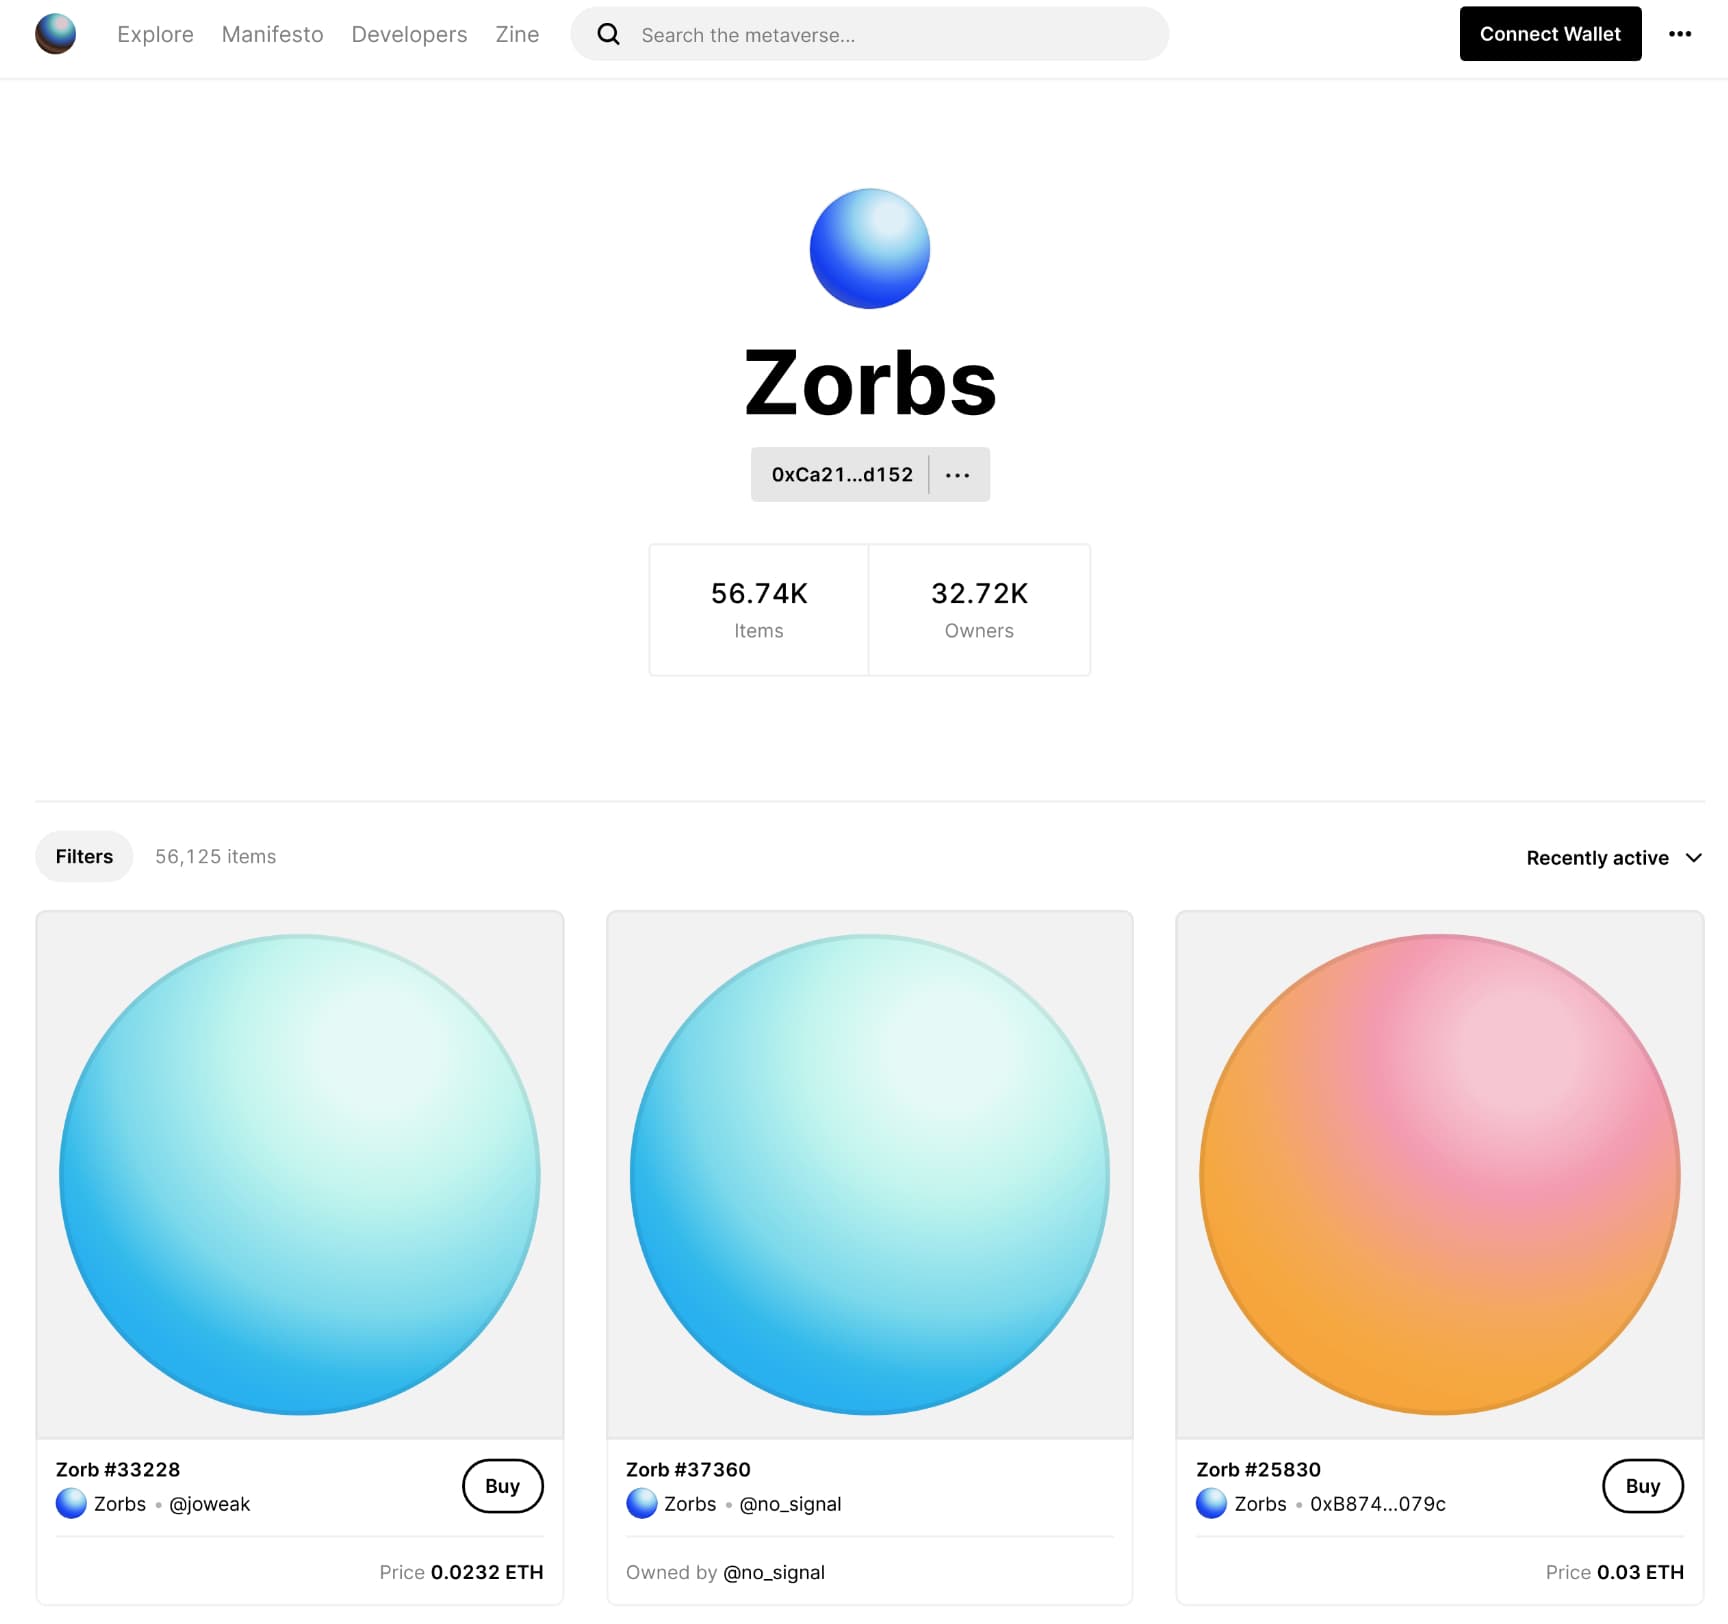The width and height of the screenshot is (1728, 1624).
Task: Expand the Recently active sort dropdown
Action: tap(1614, 858)
